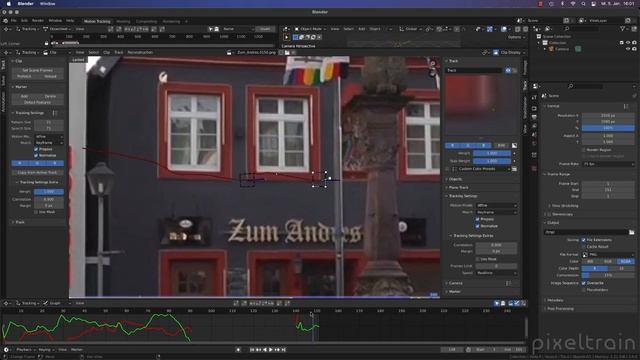Open left Motion Model dropdown
This screenshot has height=360, width=640.
tap(49, 136)
